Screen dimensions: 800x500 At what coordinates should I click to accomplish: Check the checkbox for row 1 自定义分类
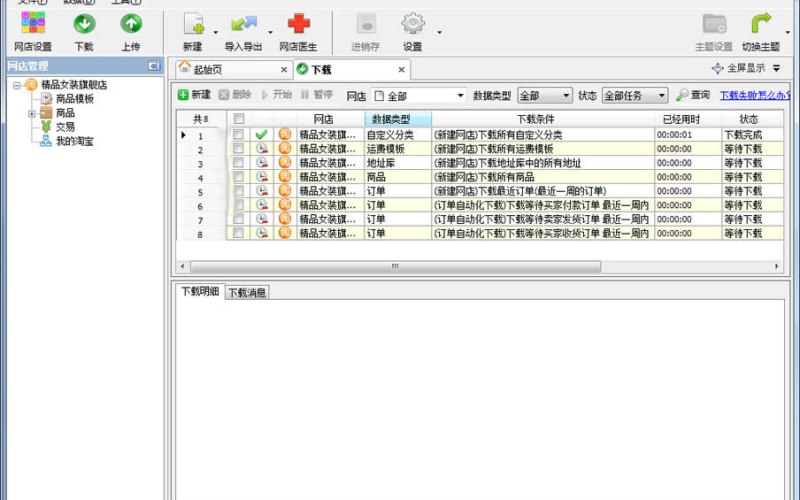click(x=238, y=134)
